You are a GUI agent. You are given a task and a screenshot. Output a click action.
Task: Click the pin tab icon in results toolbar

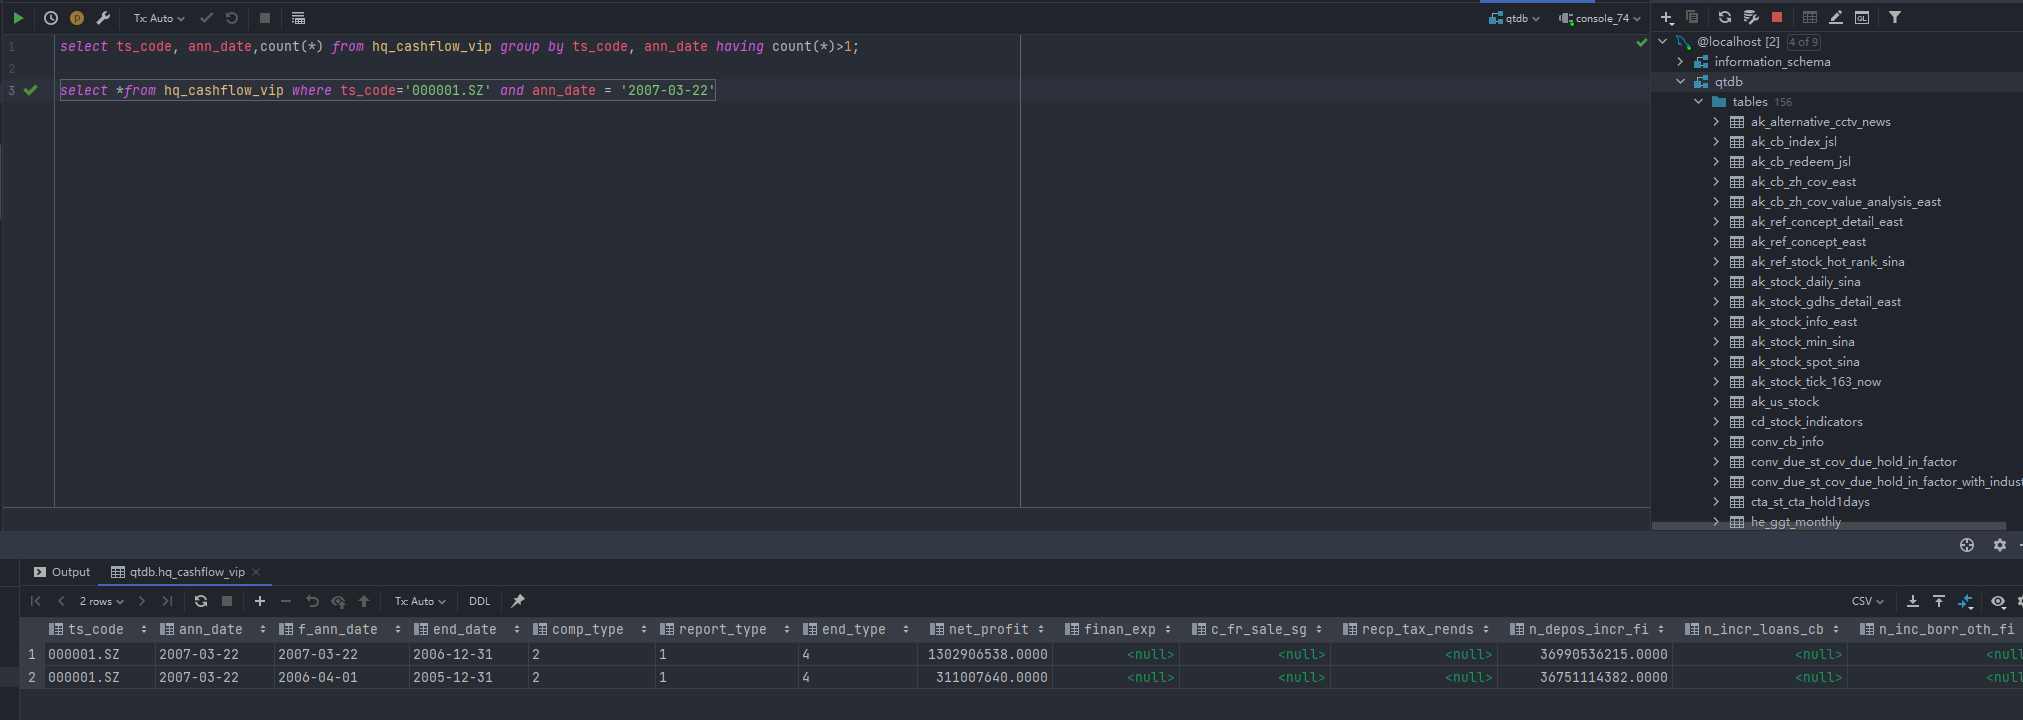click(518, 601)
